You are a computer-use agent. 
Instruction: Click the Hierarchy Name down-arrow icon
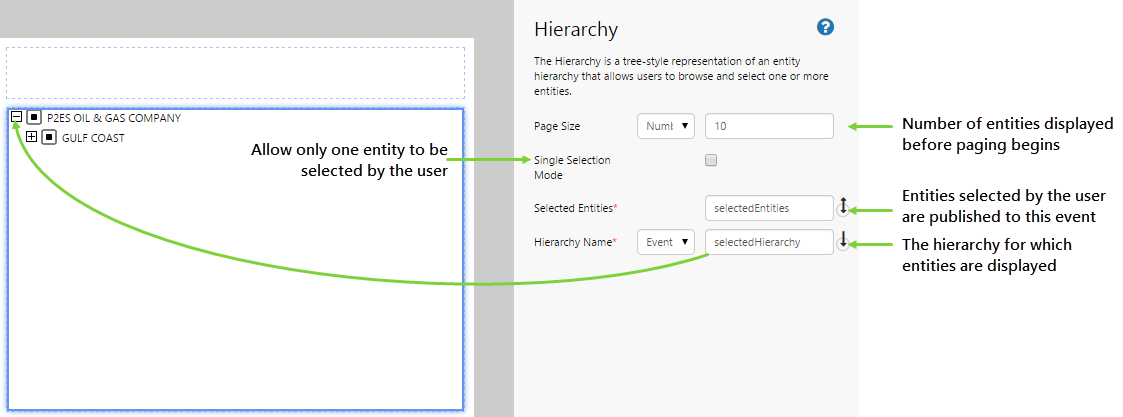[x=842, y=241]
